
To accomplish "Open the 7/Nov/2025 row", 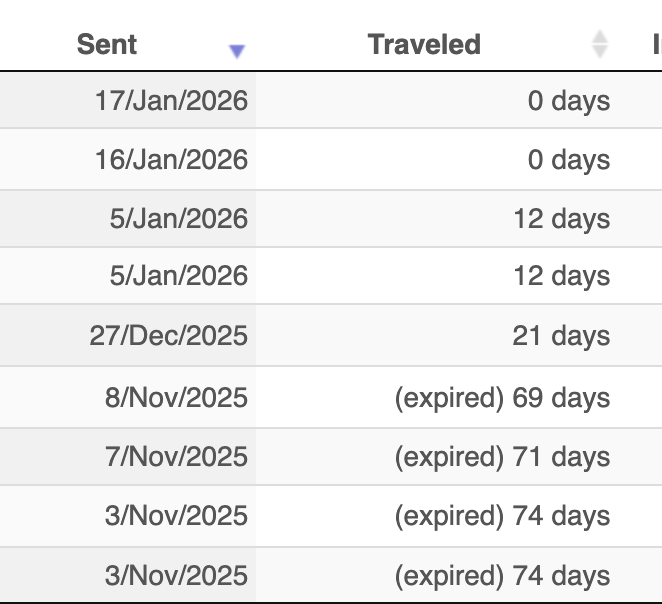I will pyautogui.click(x=175, y=457).
